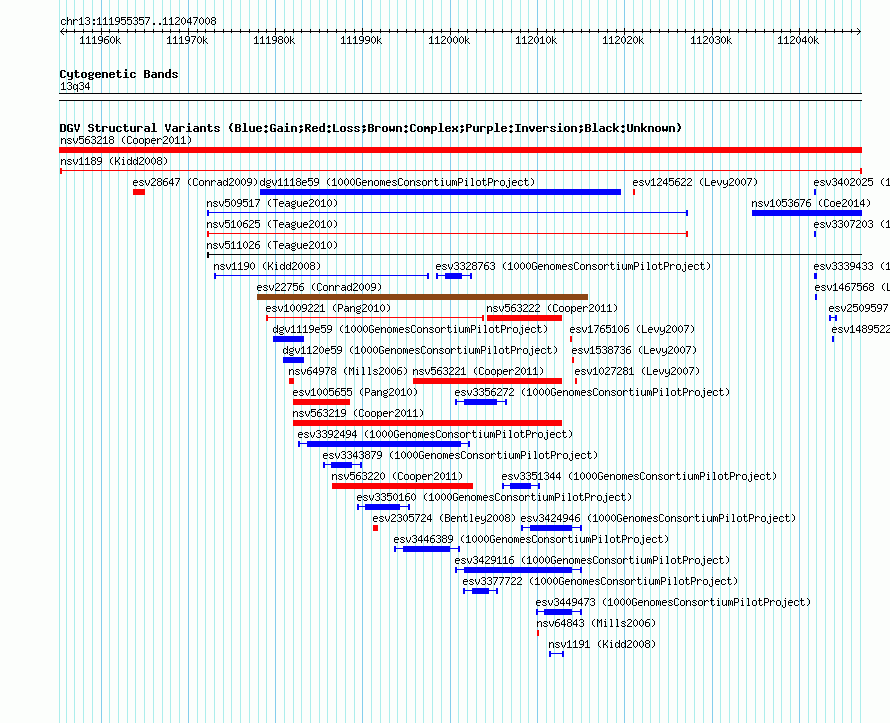Select the nsv563221 (Cooper2011) red loss bar
The width and height of the screenshot is (890, 723).
[x=488, y=381]
